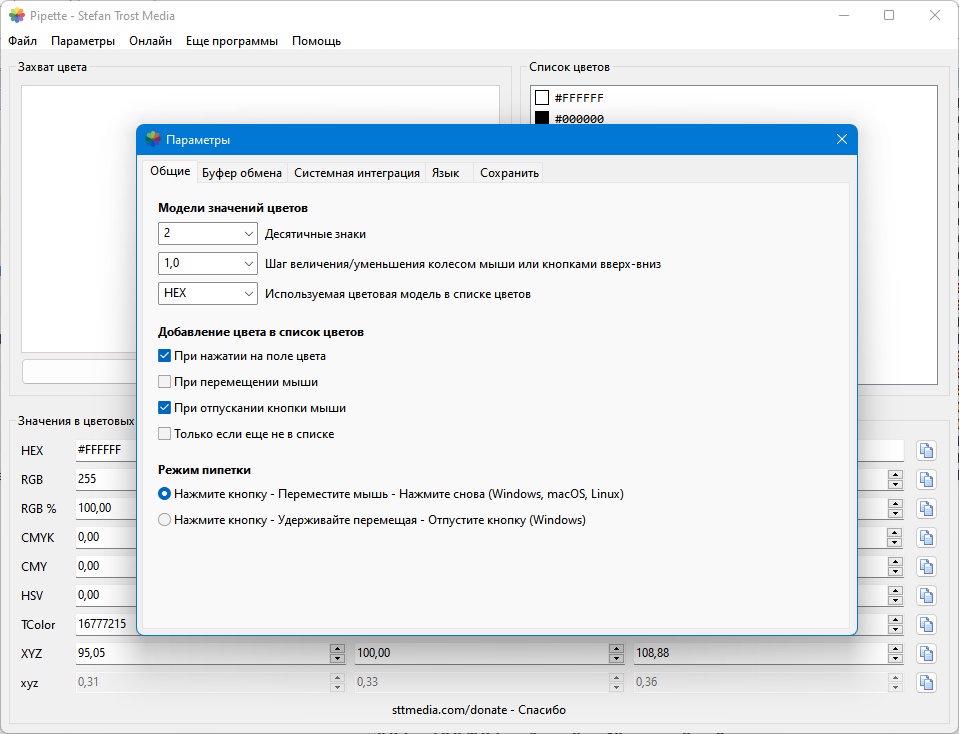959x734 pixels.
Task: Enable 'При перемещении мыши' checkbox
Action: click(165, 382)
